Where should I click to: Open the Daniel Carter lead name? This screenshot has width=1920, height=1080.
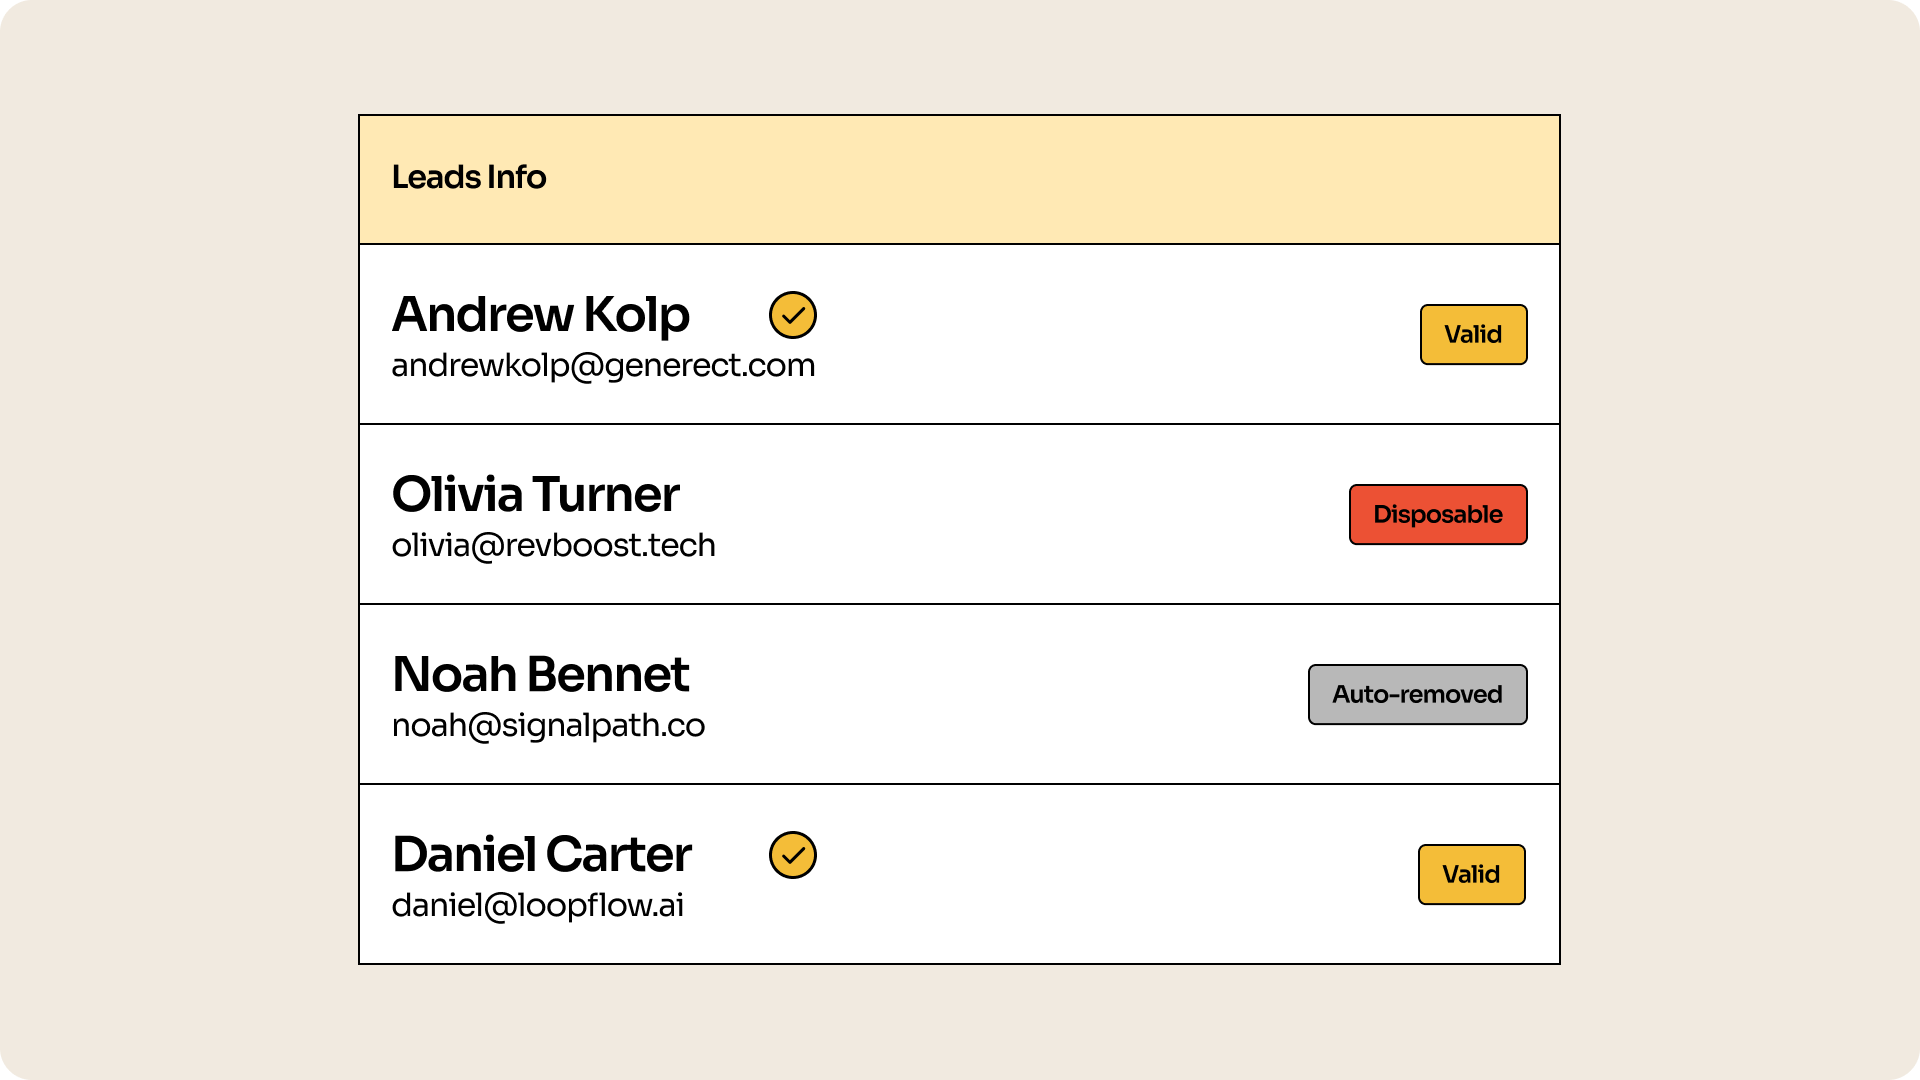point(541,854)
